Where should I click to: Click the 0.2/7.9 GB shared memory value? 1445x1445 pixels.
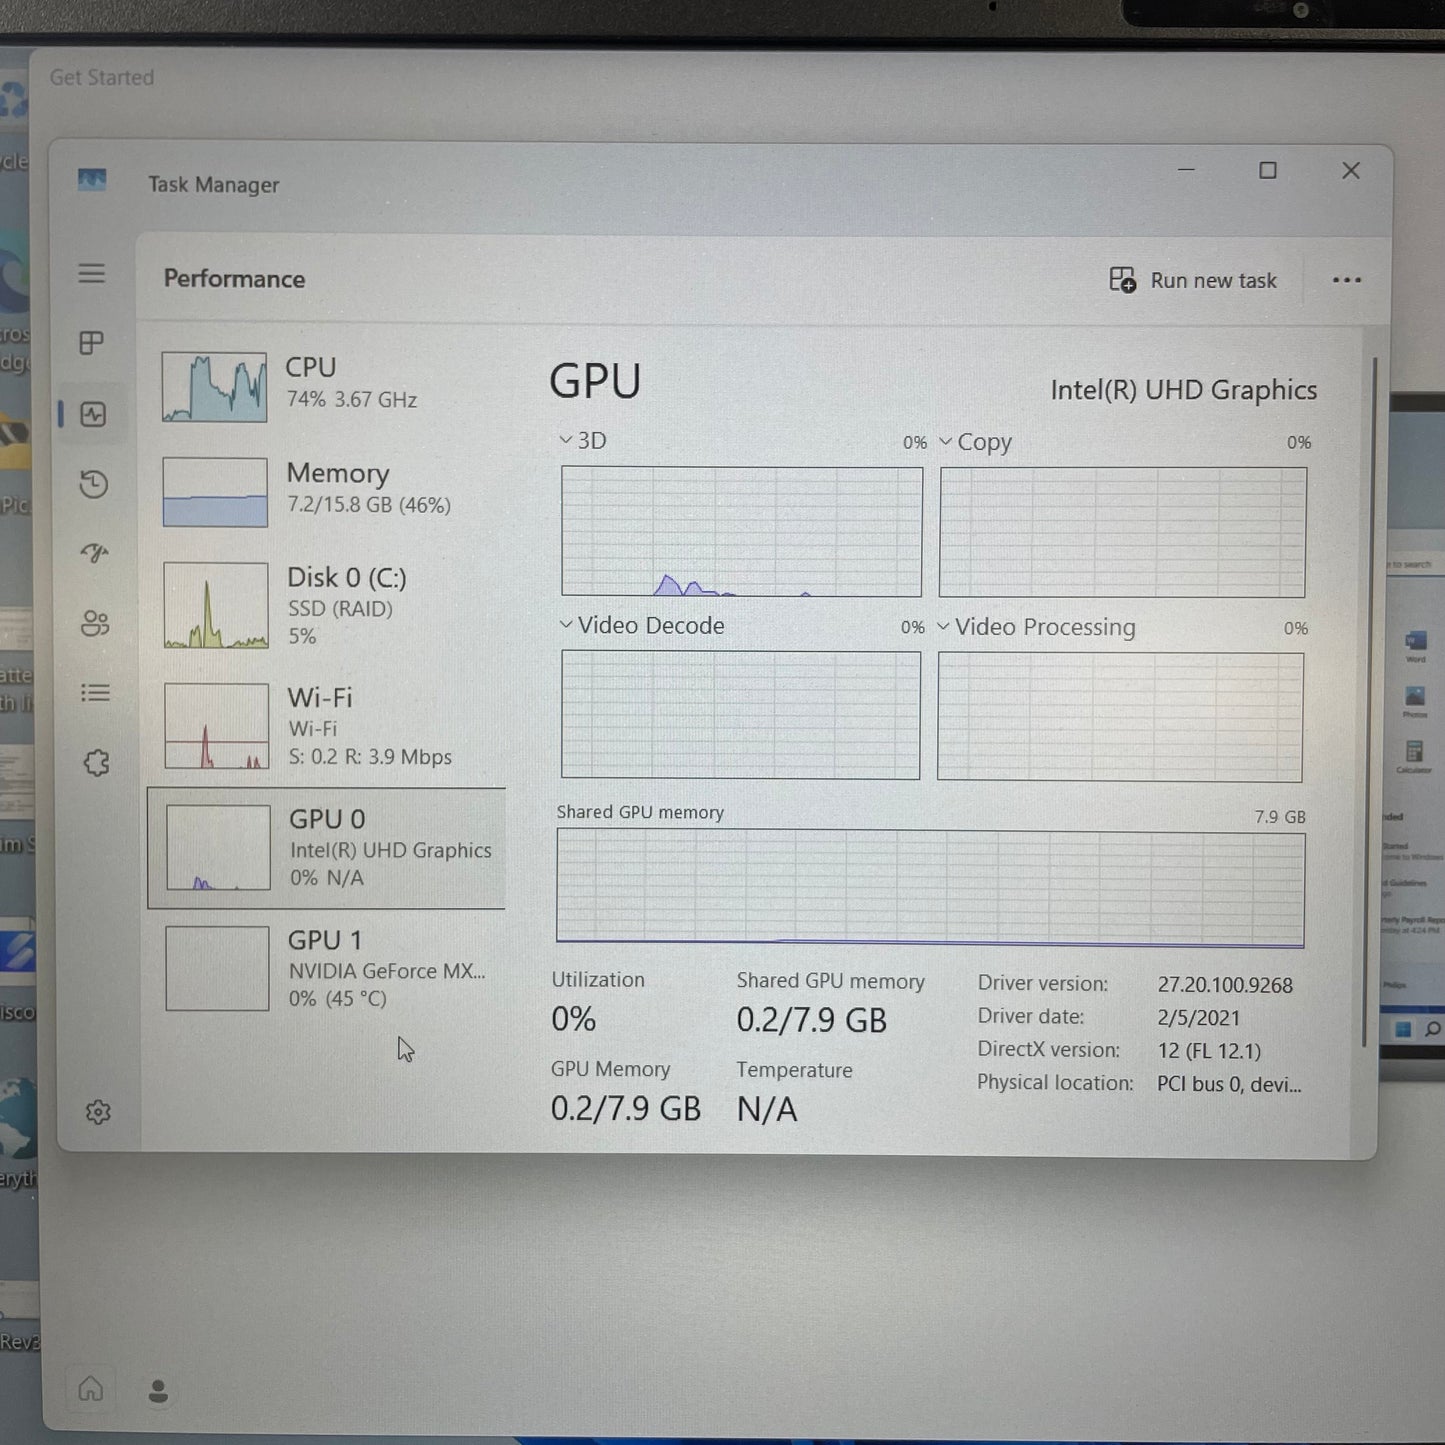coord(811,1020)
